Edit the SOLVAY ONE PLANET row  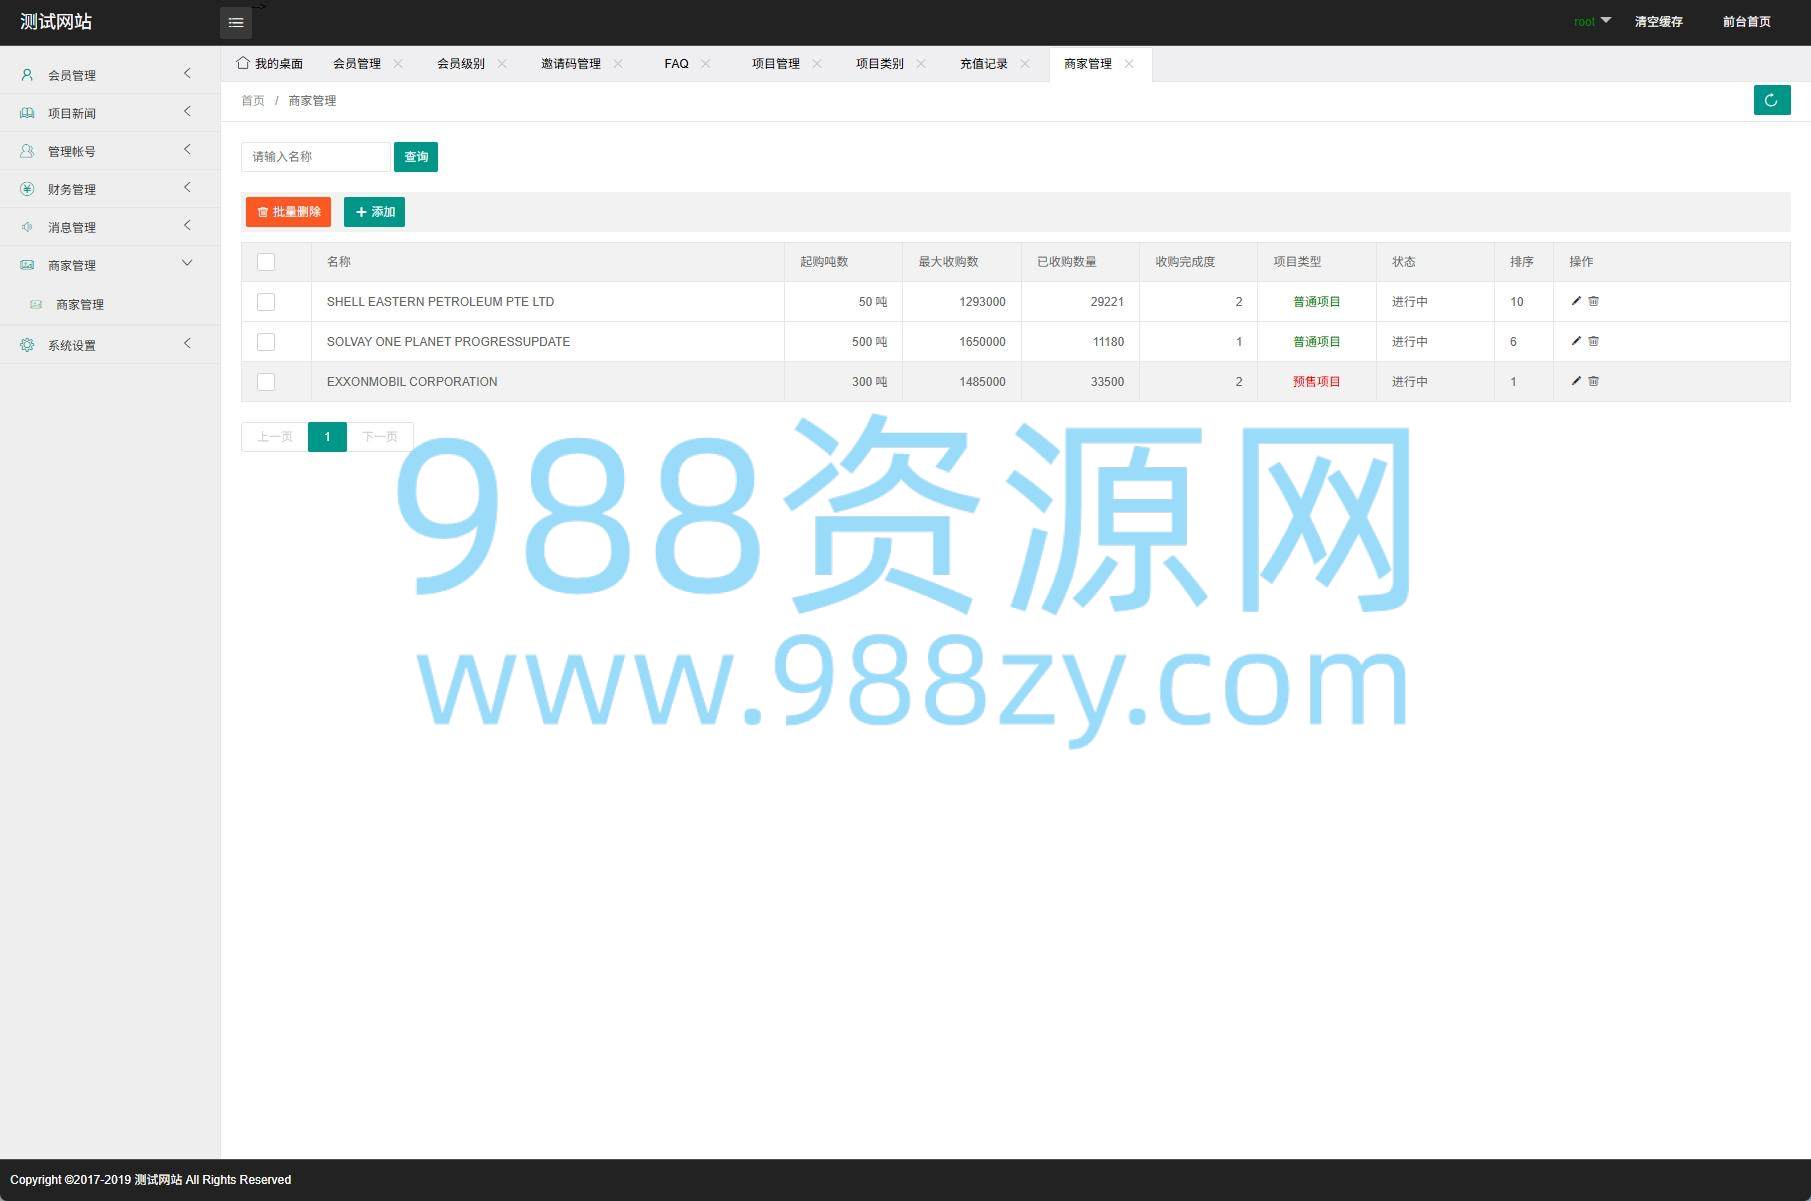tap(1576, 341)
